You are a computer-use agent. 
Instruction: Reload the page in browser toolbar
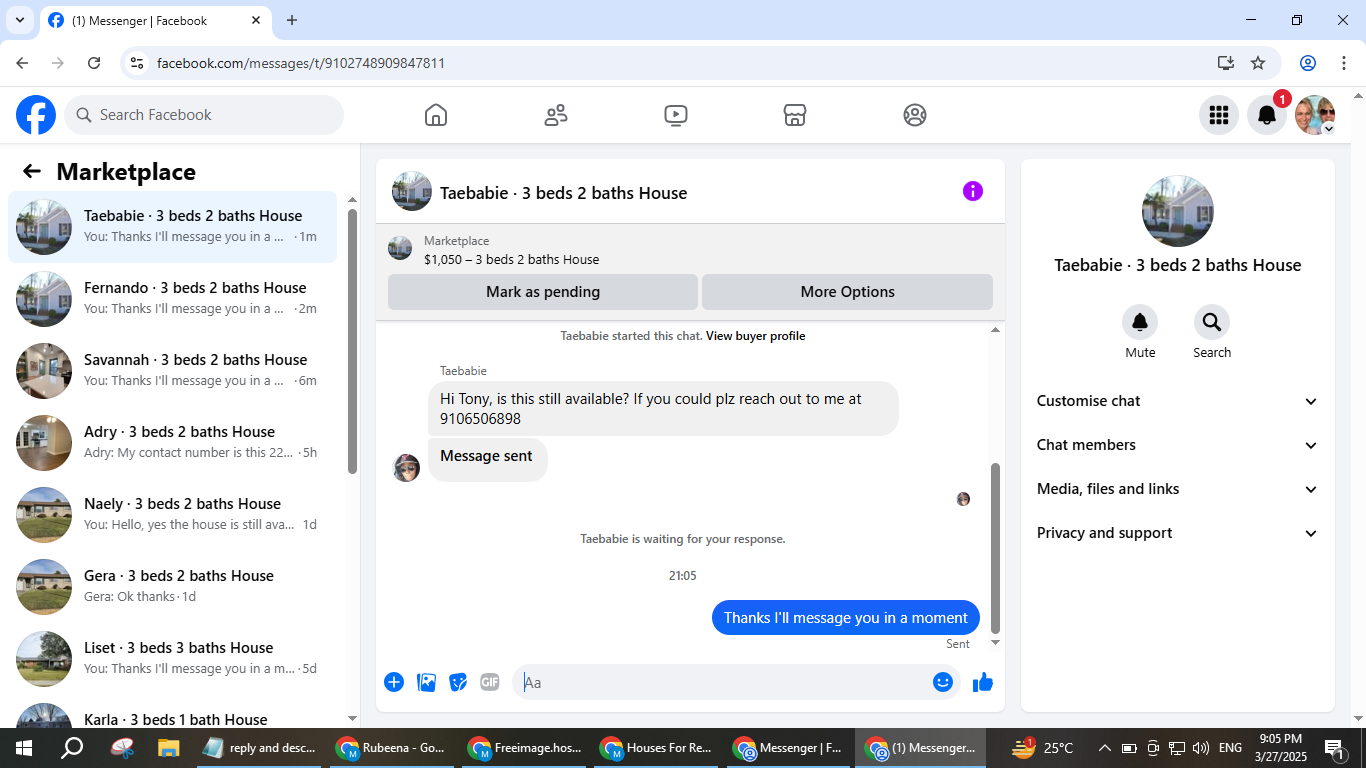click(94, 63)
